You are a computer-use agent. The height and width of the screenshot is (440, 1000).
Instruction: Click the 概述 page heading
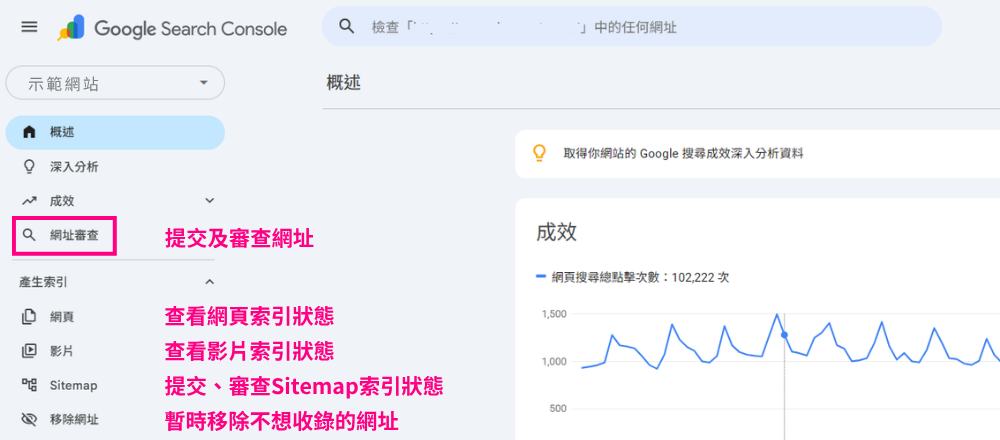[343, 82]
